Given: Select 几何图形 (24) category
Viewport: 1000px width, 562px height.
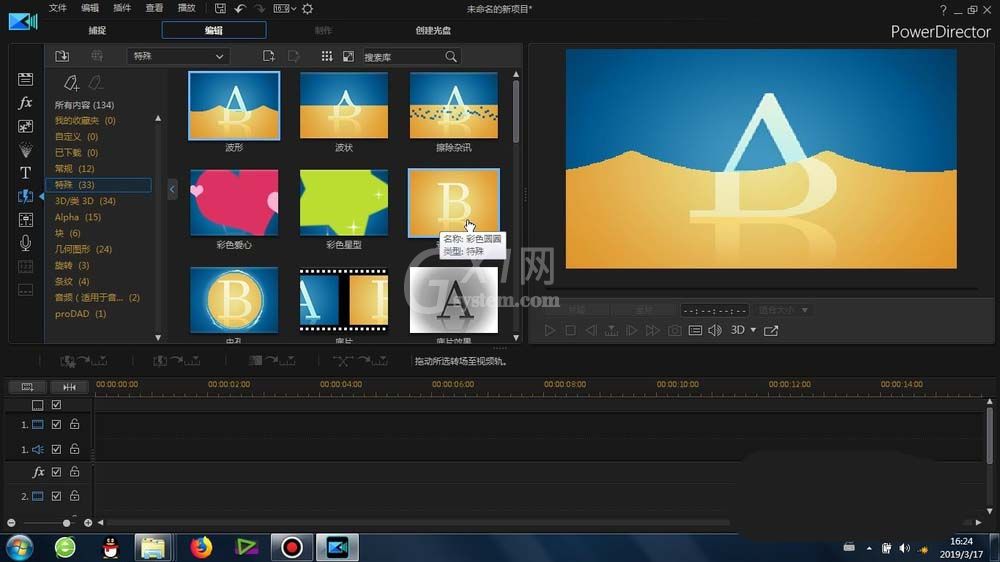Looking at the screenshot, I should click(x=83, y=249).
